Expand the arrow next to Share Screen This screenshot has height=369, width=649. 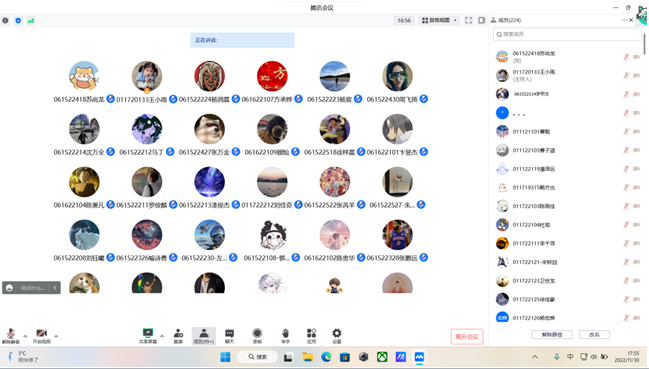coord(162,336)
